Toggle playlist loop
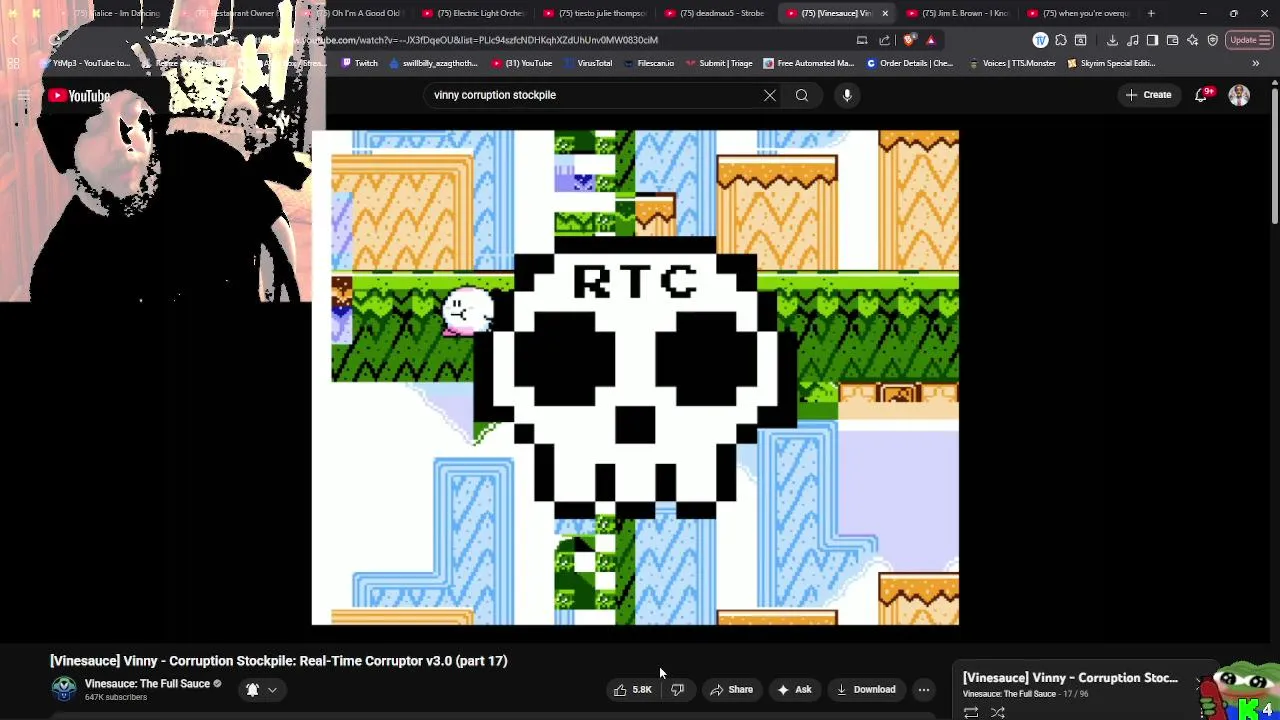Screen dimensions: 1280x720 coord(971,712)
